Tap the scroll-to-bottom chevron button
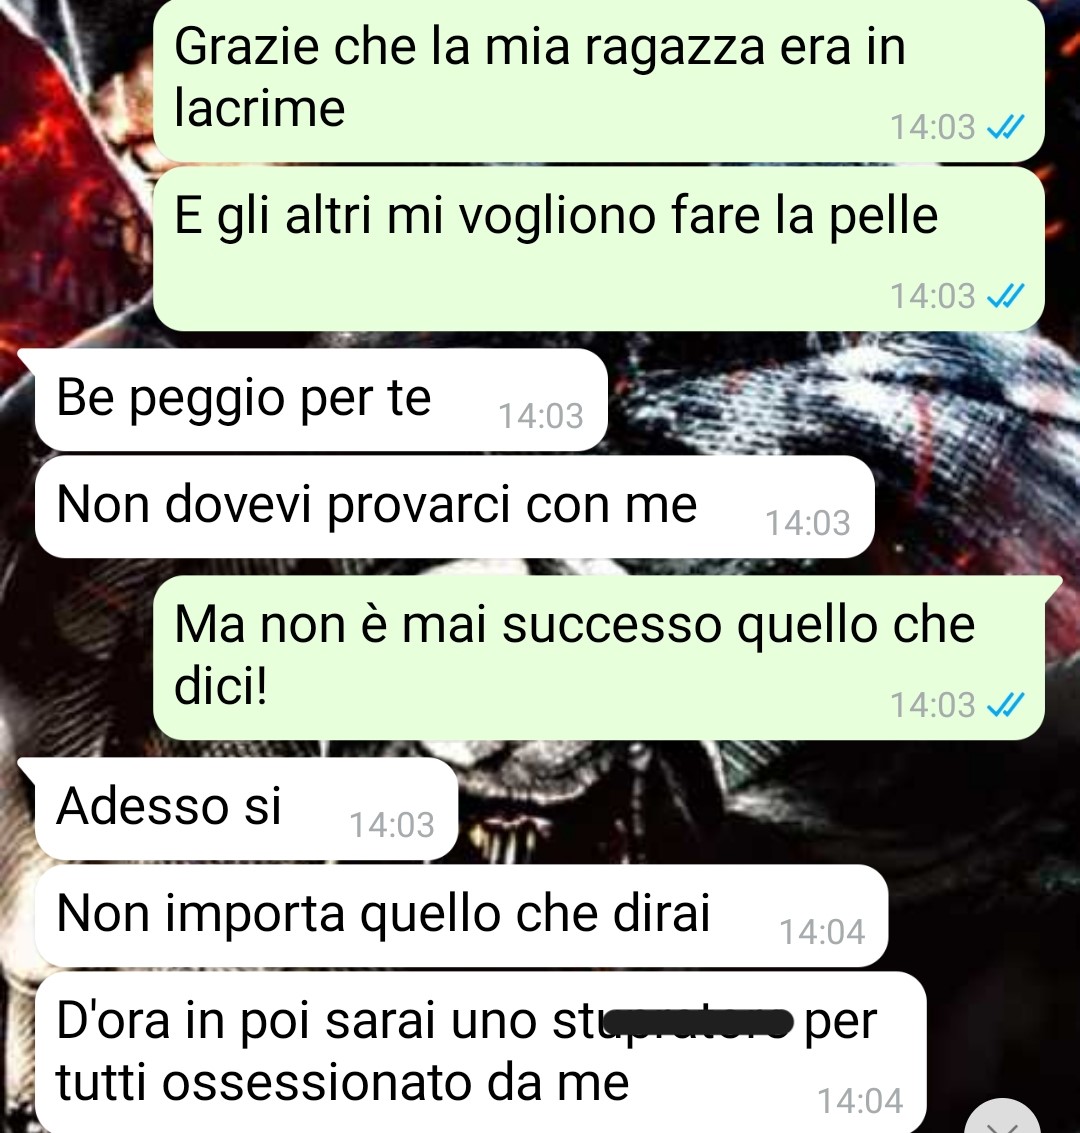The image size is (1080, 1133). pos(1002,1119)
